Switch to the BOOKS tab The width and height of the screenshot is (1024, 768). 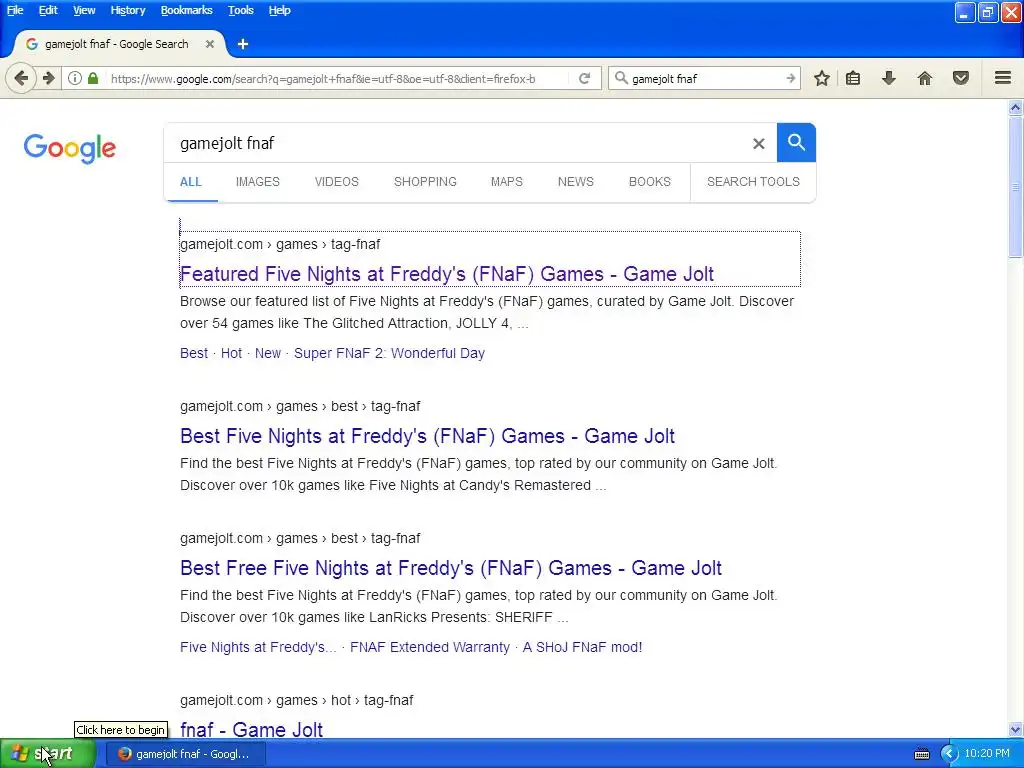click(x=649, y=182)
